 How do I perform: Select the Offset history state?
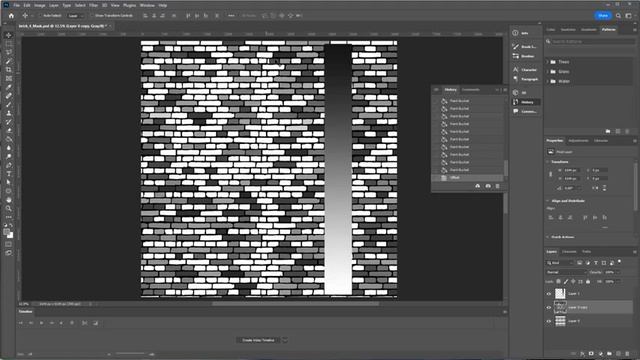click(x=468, y=178)
